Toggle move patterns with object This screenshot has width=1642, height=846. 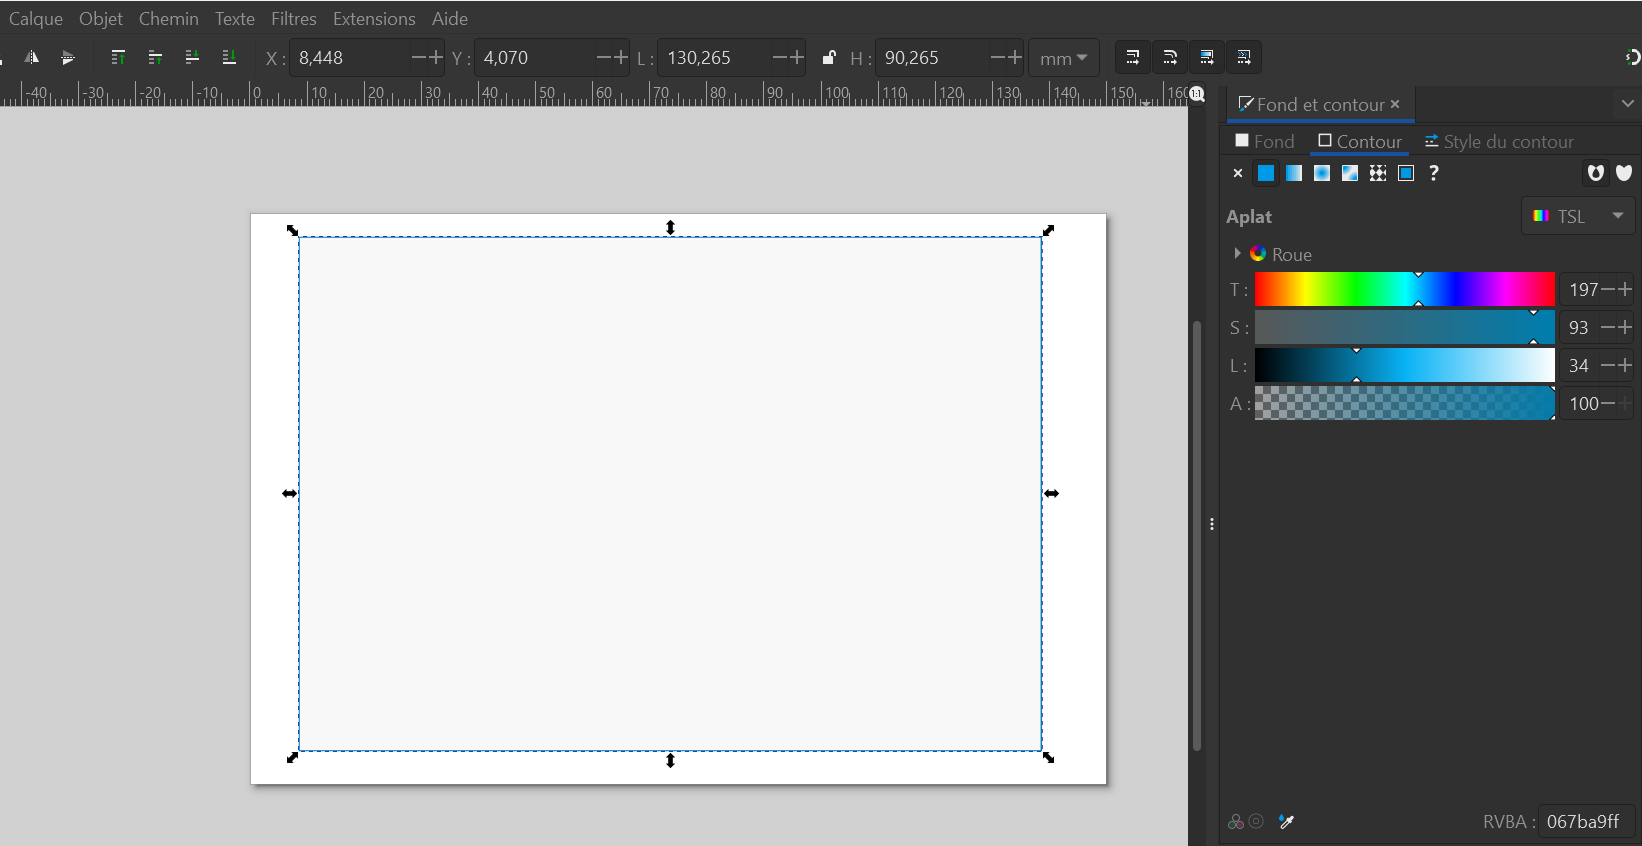tap(1243, 58)
